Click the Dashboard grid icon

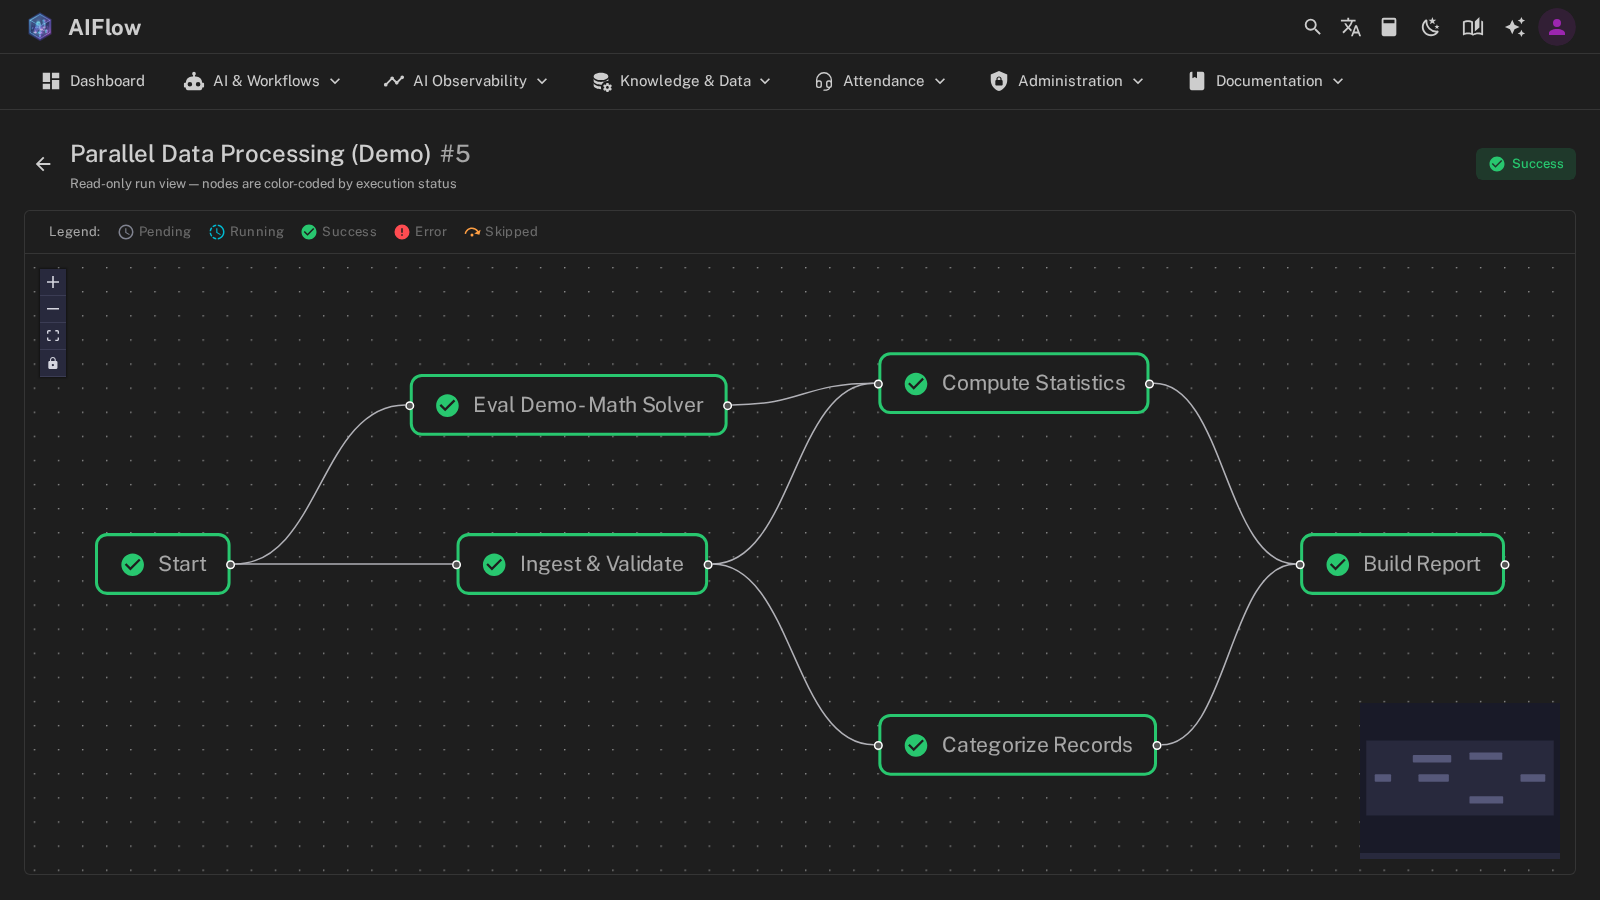point(51,81)
